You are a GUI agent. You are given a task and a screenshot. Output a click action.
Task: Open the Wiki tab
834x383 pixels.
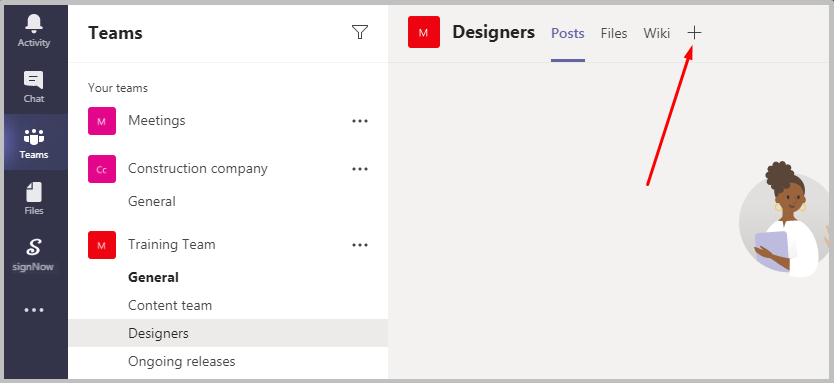(x=656, y=34)
